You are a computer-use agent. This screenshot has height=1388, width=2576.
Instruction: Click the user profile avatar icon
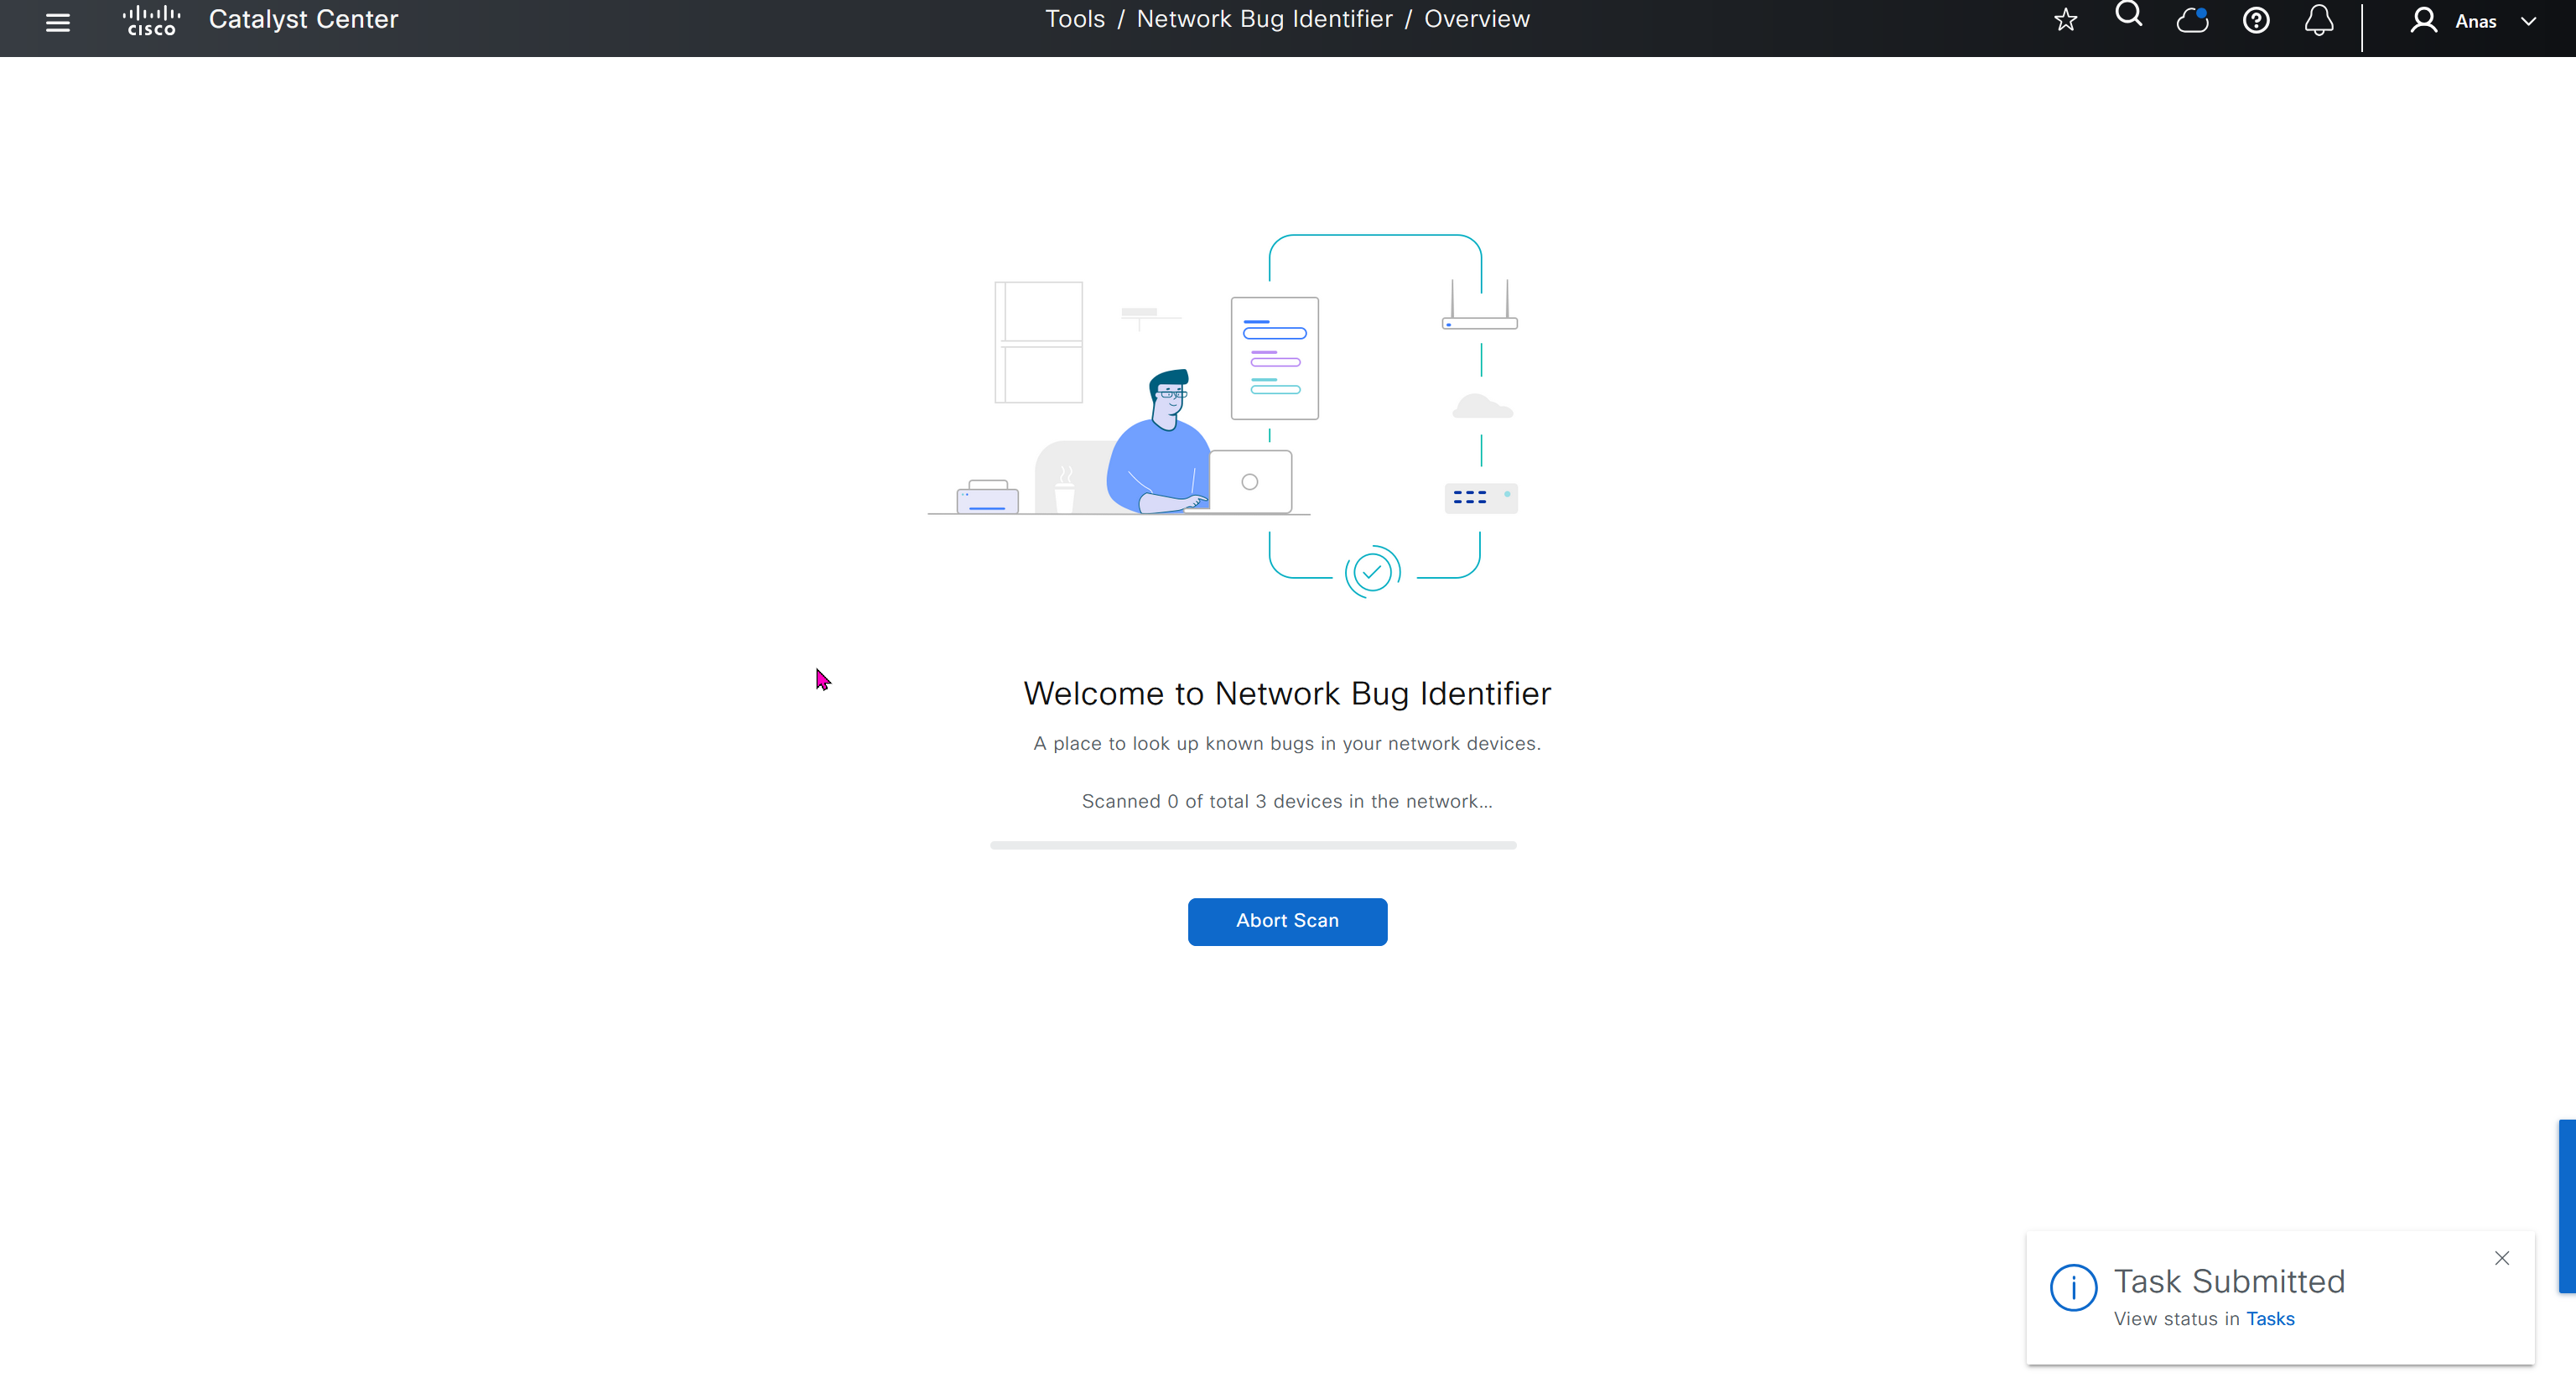pos(2423,20)
